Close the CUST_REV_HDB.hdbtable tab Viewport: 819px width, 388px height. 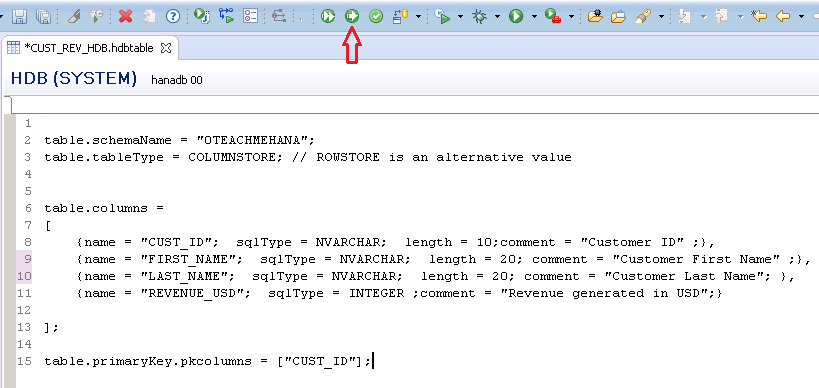tap(166, 48)
